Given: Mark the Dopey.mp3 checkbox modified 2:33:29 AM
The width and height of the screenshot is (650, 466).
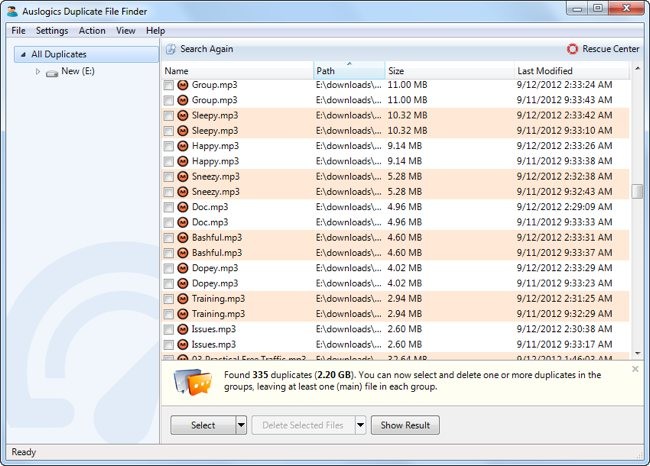Looking at the screenshot, I should coord(168,269).
